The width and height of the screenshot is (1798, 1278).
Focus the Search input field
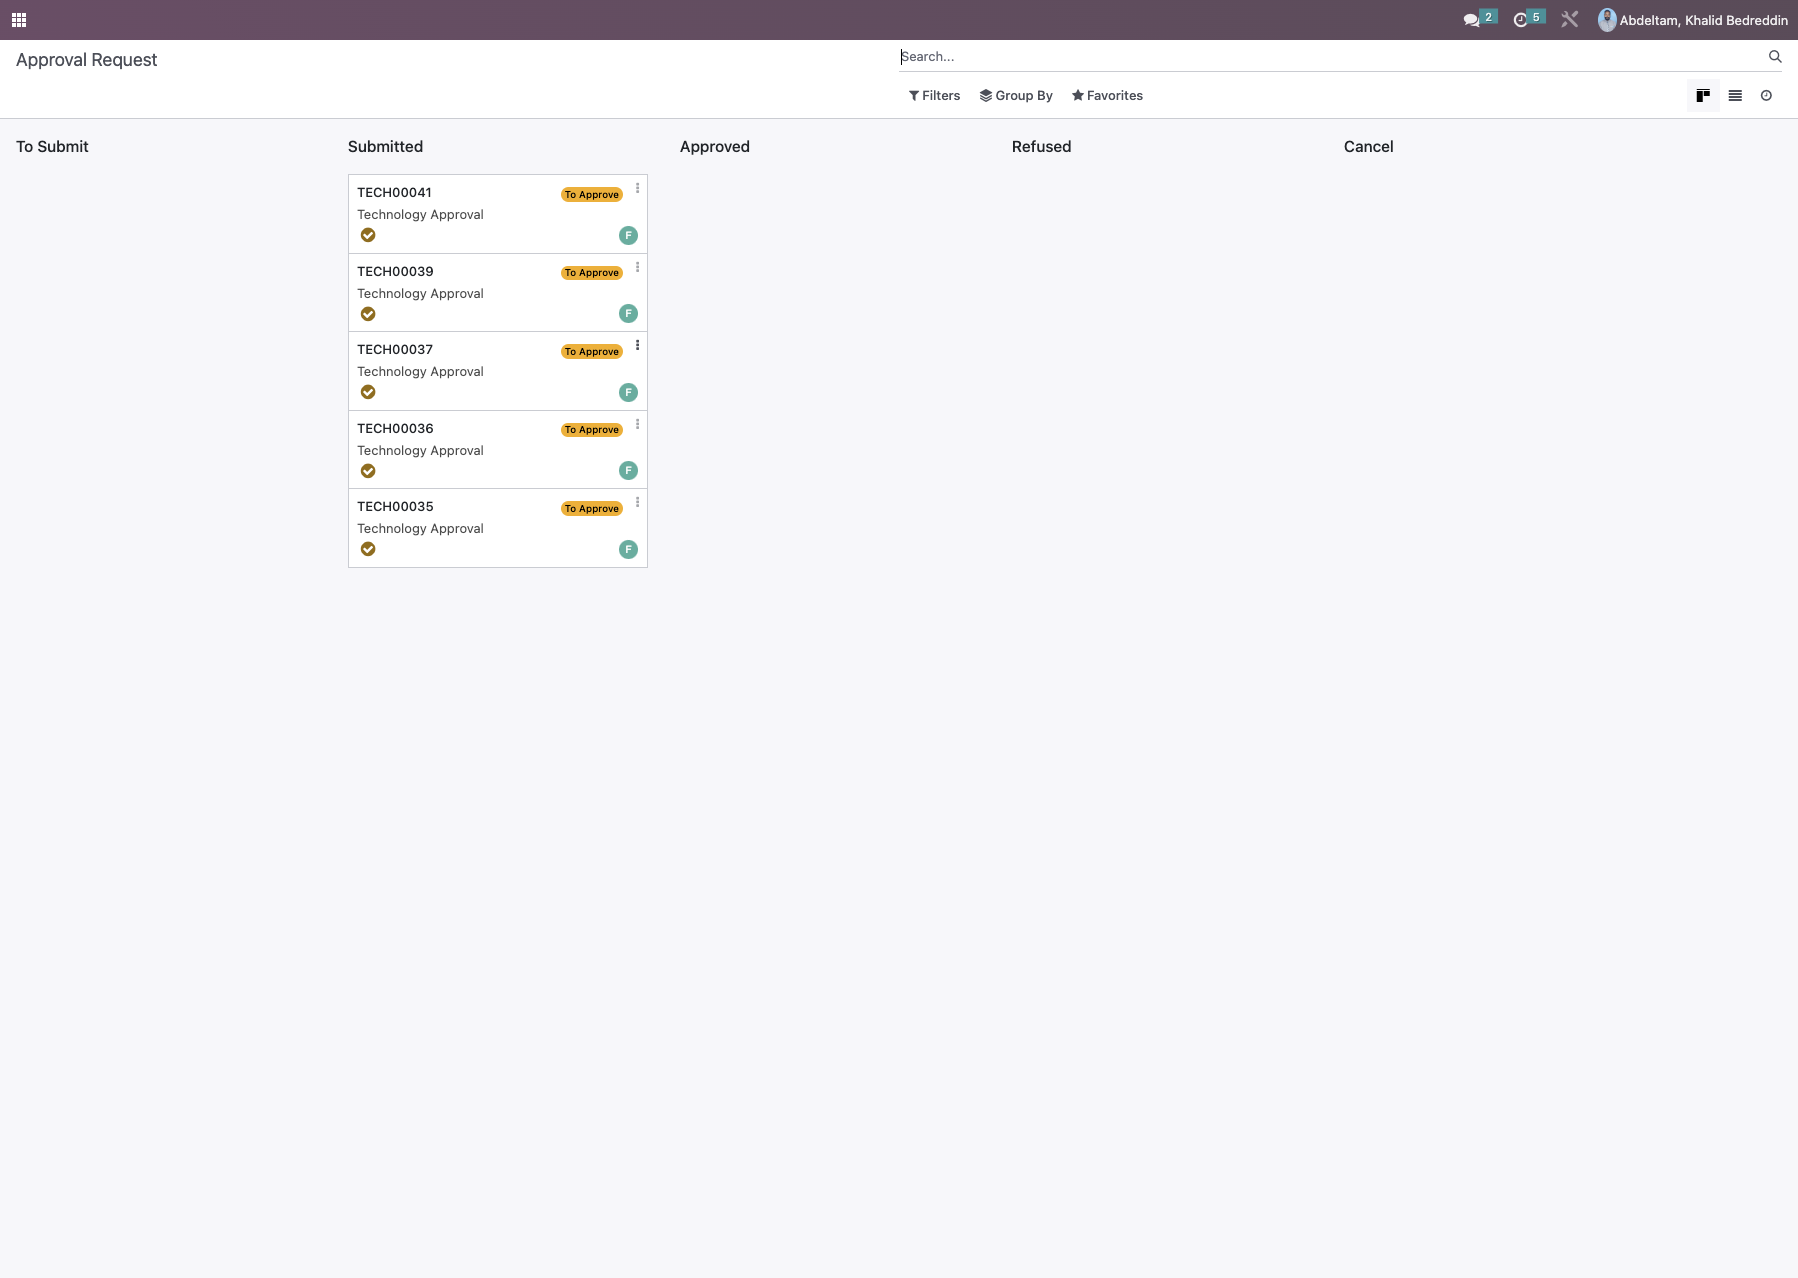[1332, 57]
